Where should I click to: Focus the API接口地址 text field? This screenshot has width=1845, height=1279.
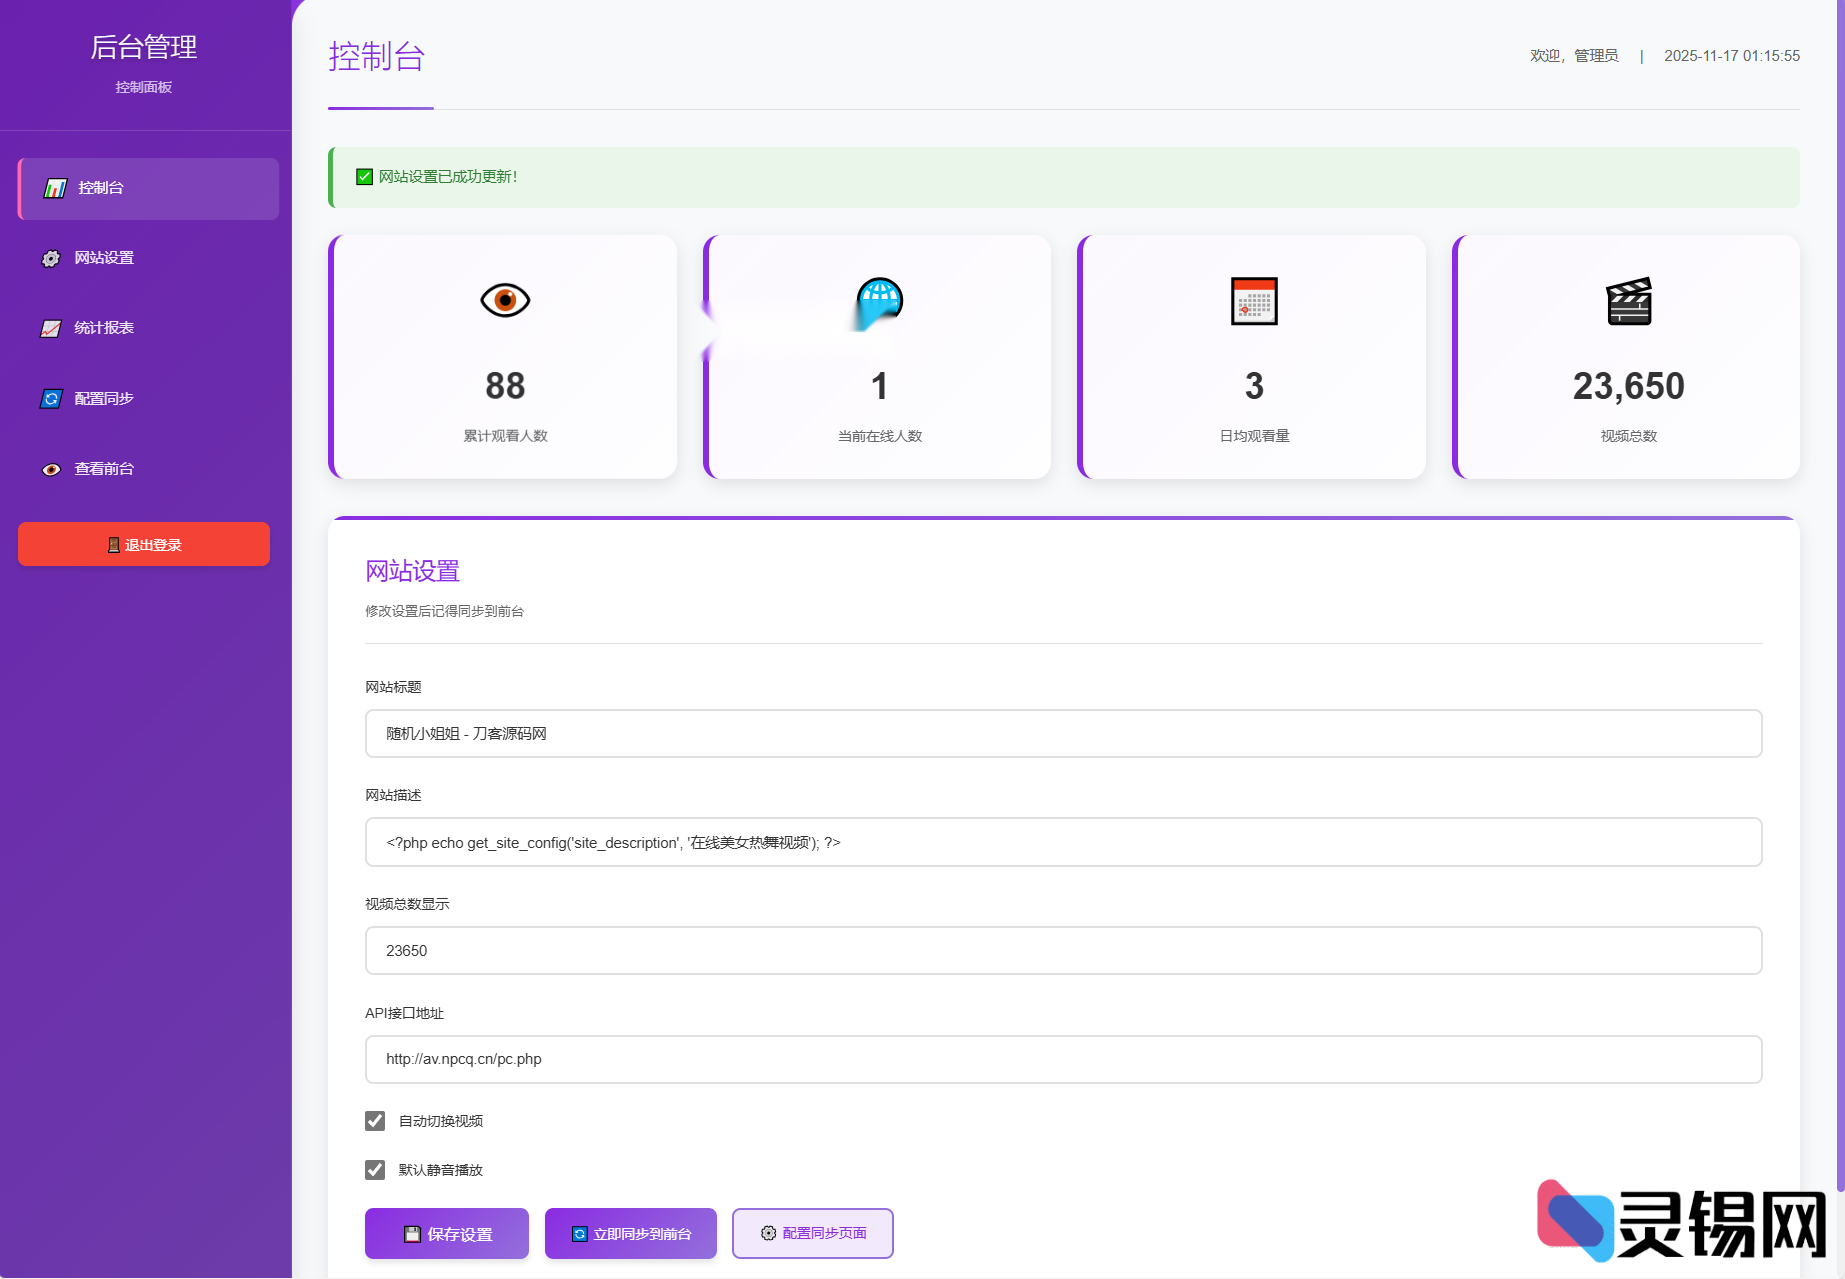point(1063,1059)
